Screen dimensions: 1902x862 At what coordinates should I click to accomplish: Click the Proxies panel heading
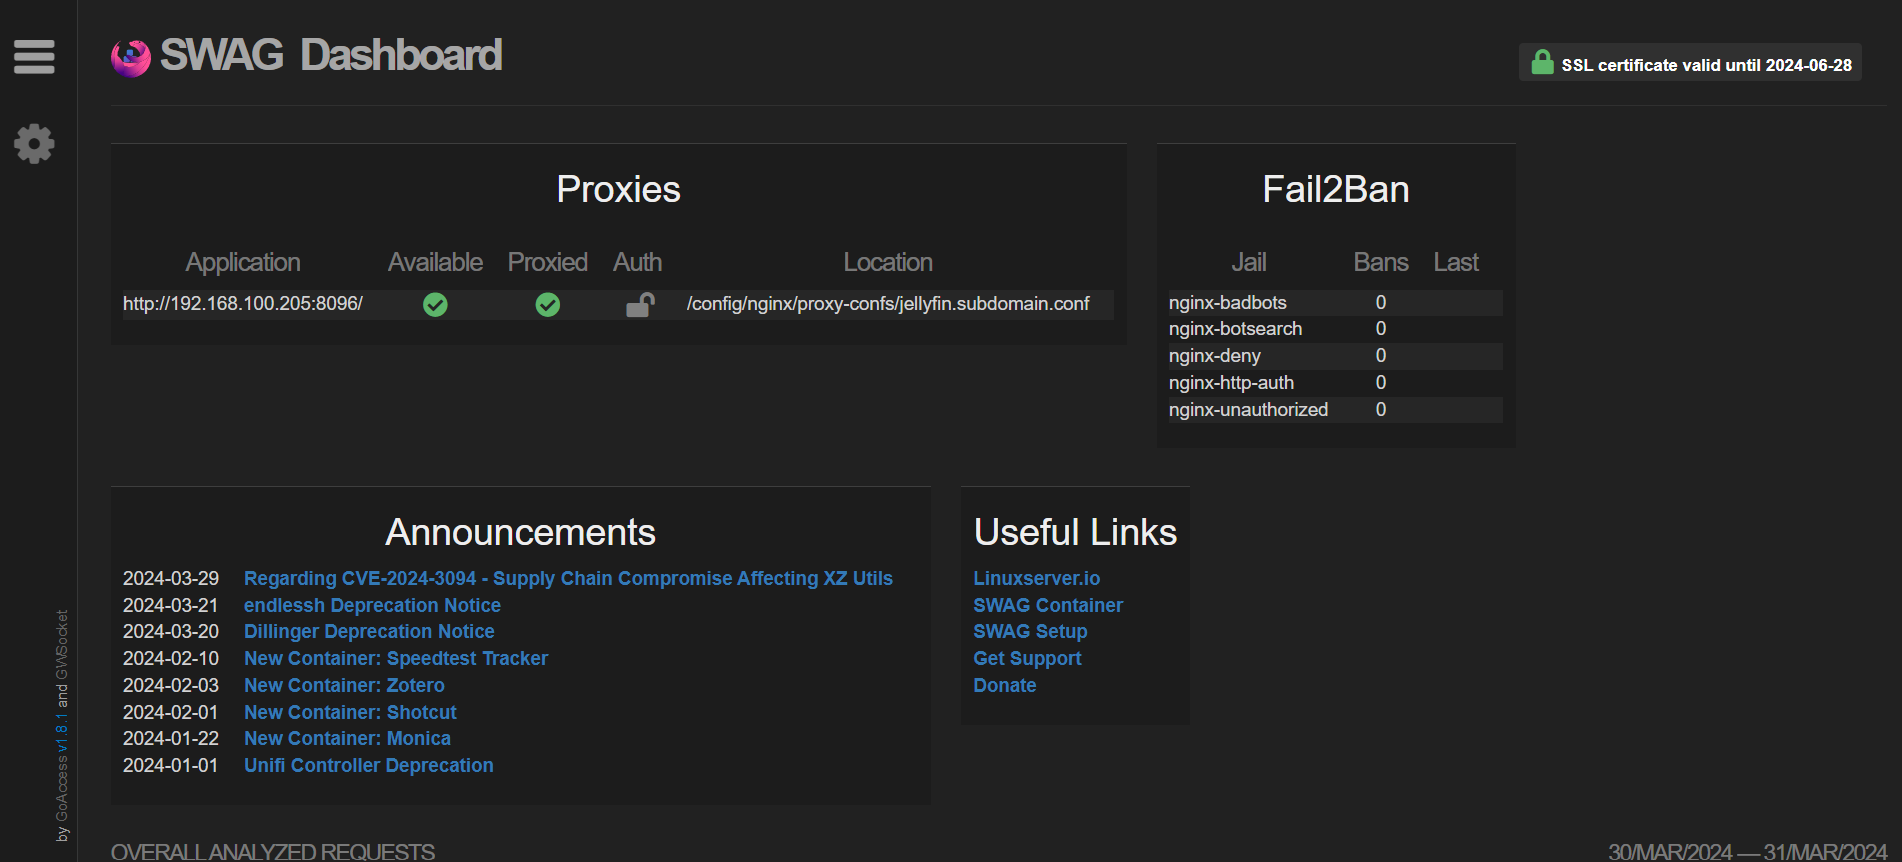pyautogui.click(x=619, y=190)
